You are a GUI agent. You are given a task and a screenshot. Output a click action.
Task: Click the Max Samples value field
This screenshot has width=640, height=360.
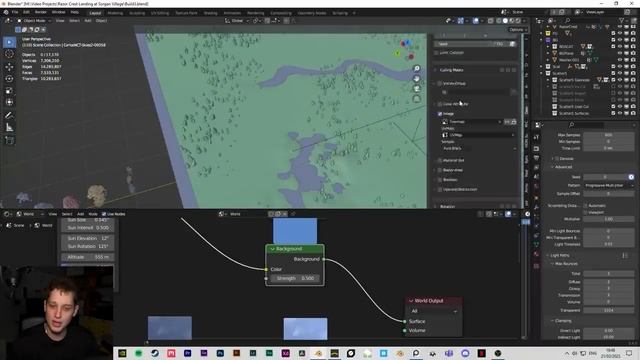(609, 135)
